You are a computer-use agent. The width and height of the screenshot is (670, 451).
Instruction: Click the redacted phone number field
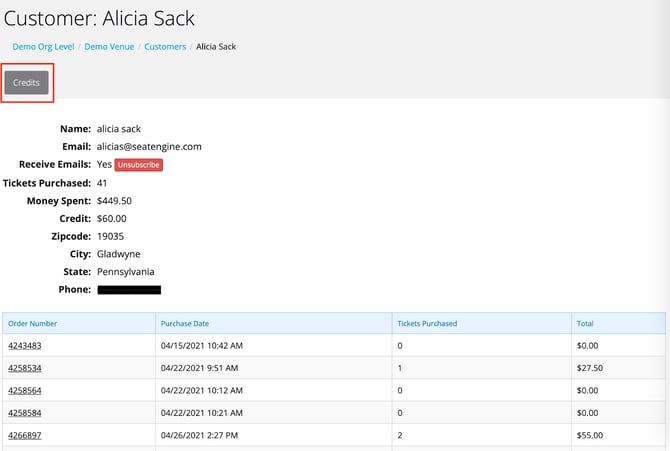click(x=129, y=290)
